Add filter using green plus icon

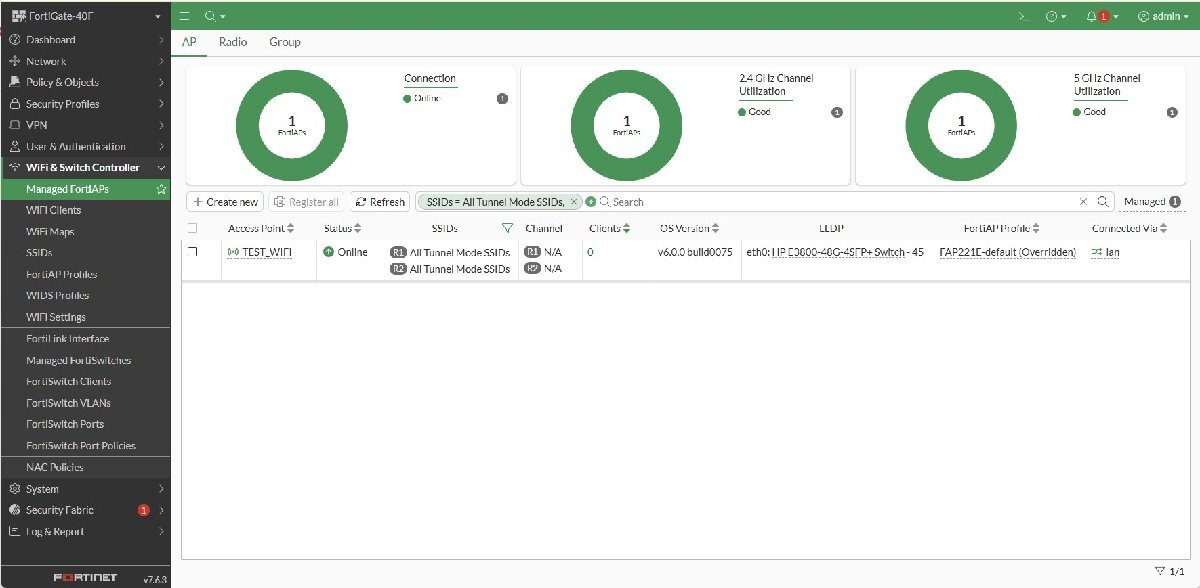click(591, 202)
